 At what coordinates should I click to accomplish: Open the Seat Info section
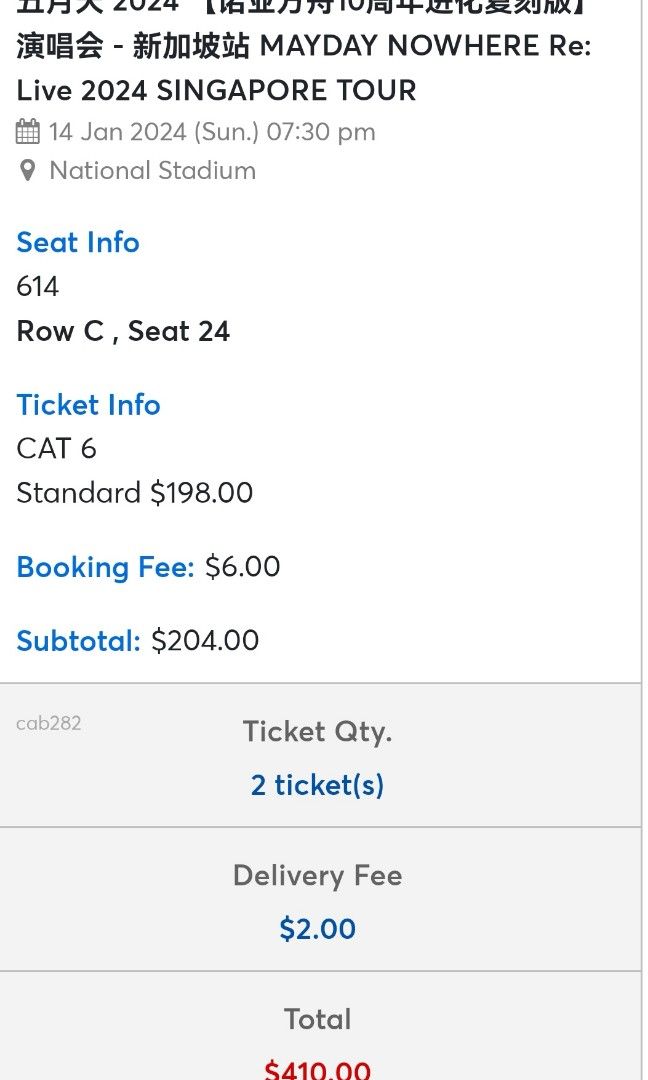[77, 242]
